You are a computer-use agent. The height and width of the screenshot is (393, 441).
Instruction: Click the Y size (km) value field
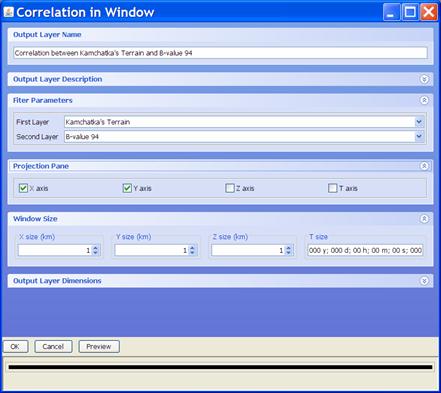(x=152, y=250)
